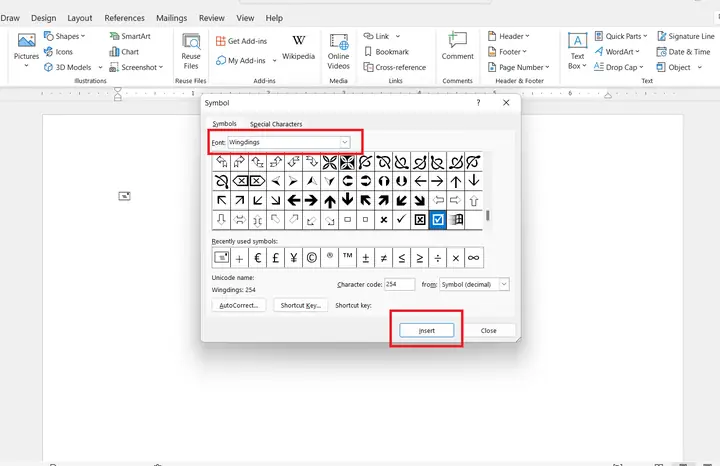Select the boxed X symbol
720x466 pixels.
pyautogui.click(x=420, y=220)
